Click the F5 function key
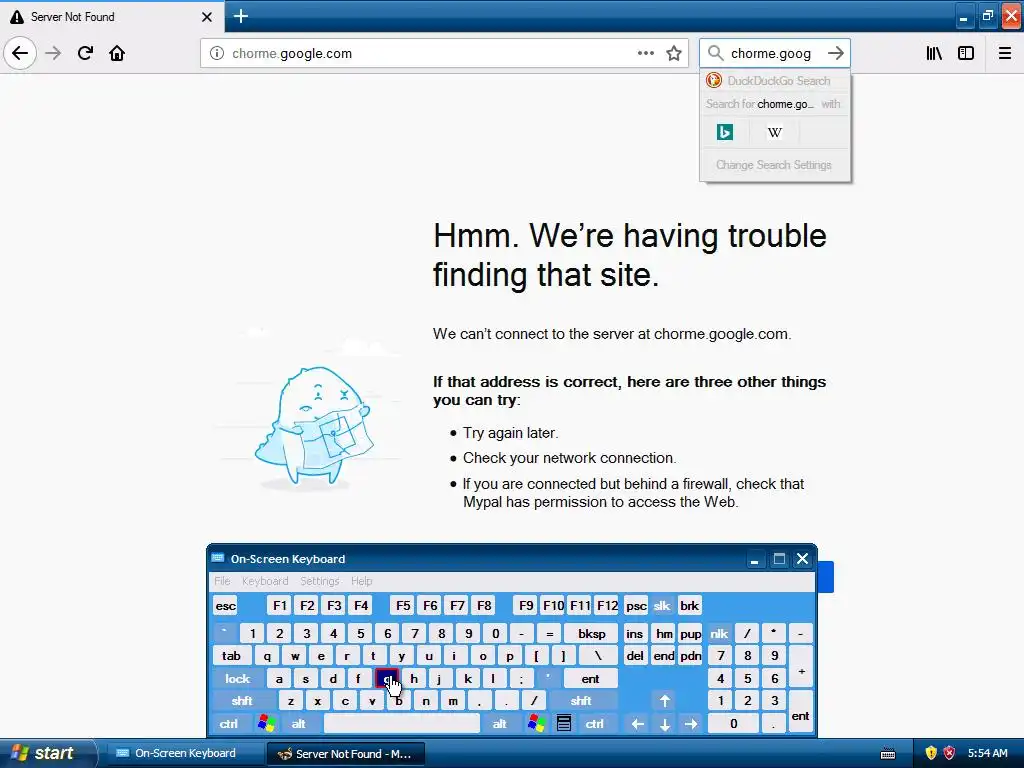Screen dimensions: 1024x768 403,606
